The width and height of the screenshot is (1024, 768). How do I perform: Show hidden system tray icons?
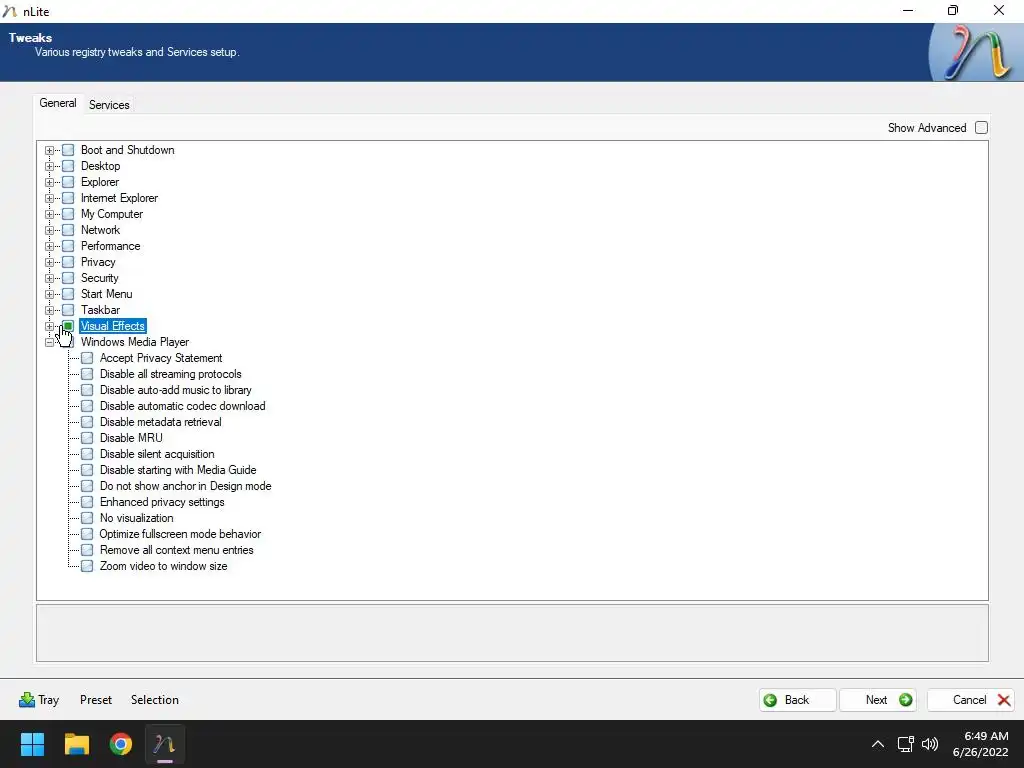[x=878, y=744]
